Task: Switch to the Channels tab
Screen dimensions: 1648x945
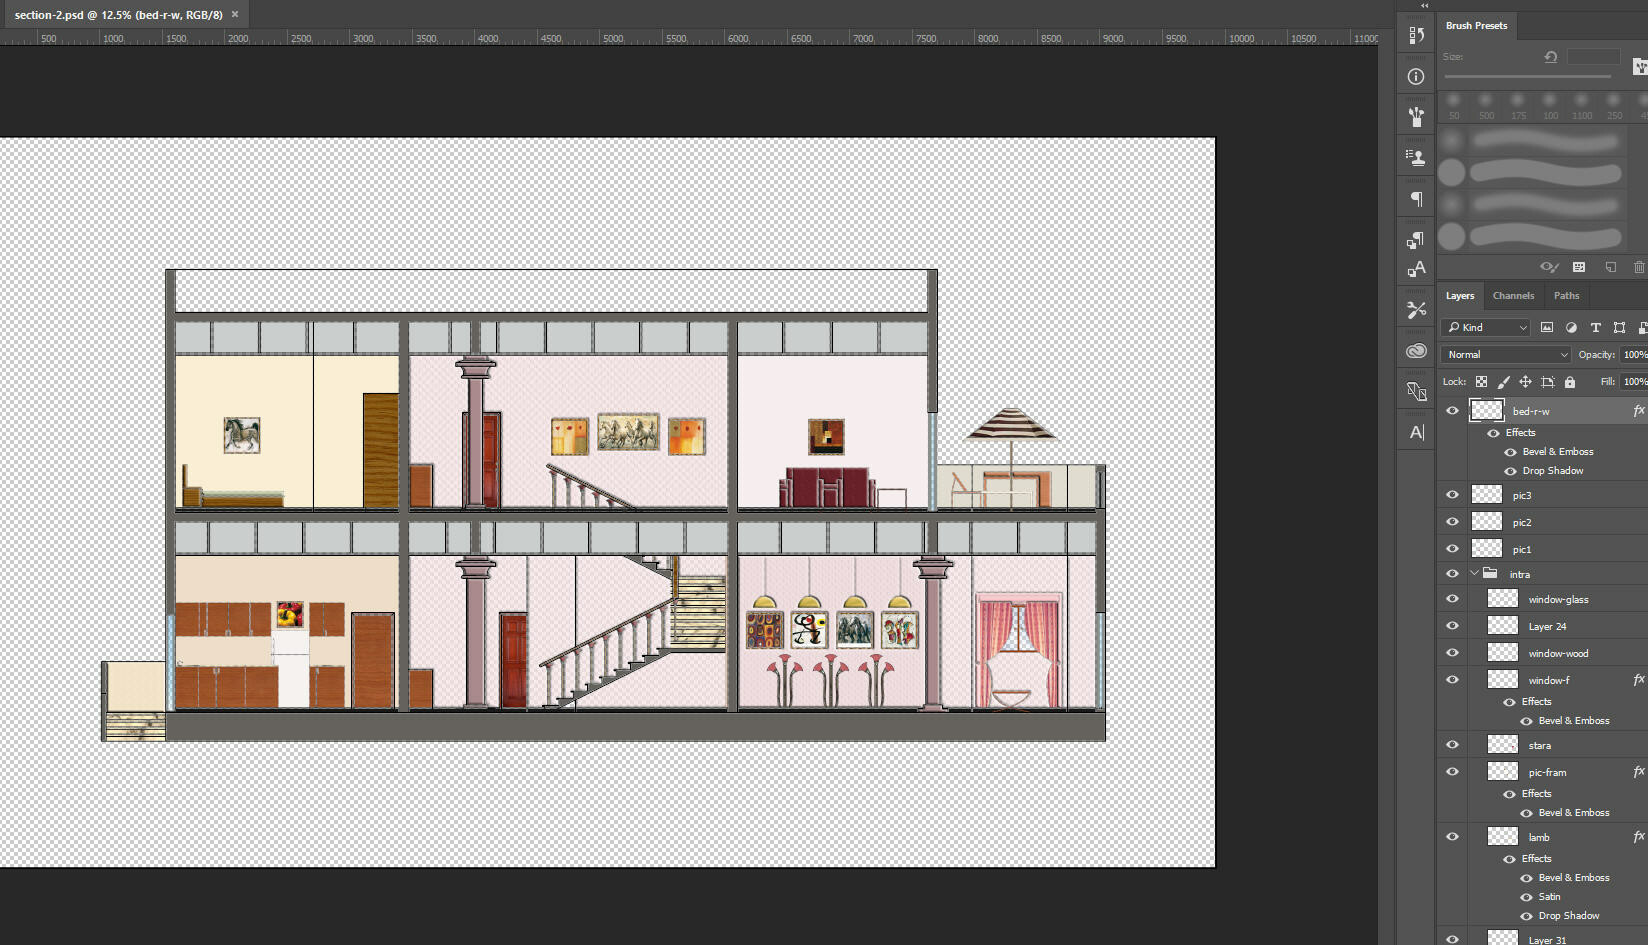Action: tap(1513, 295)
